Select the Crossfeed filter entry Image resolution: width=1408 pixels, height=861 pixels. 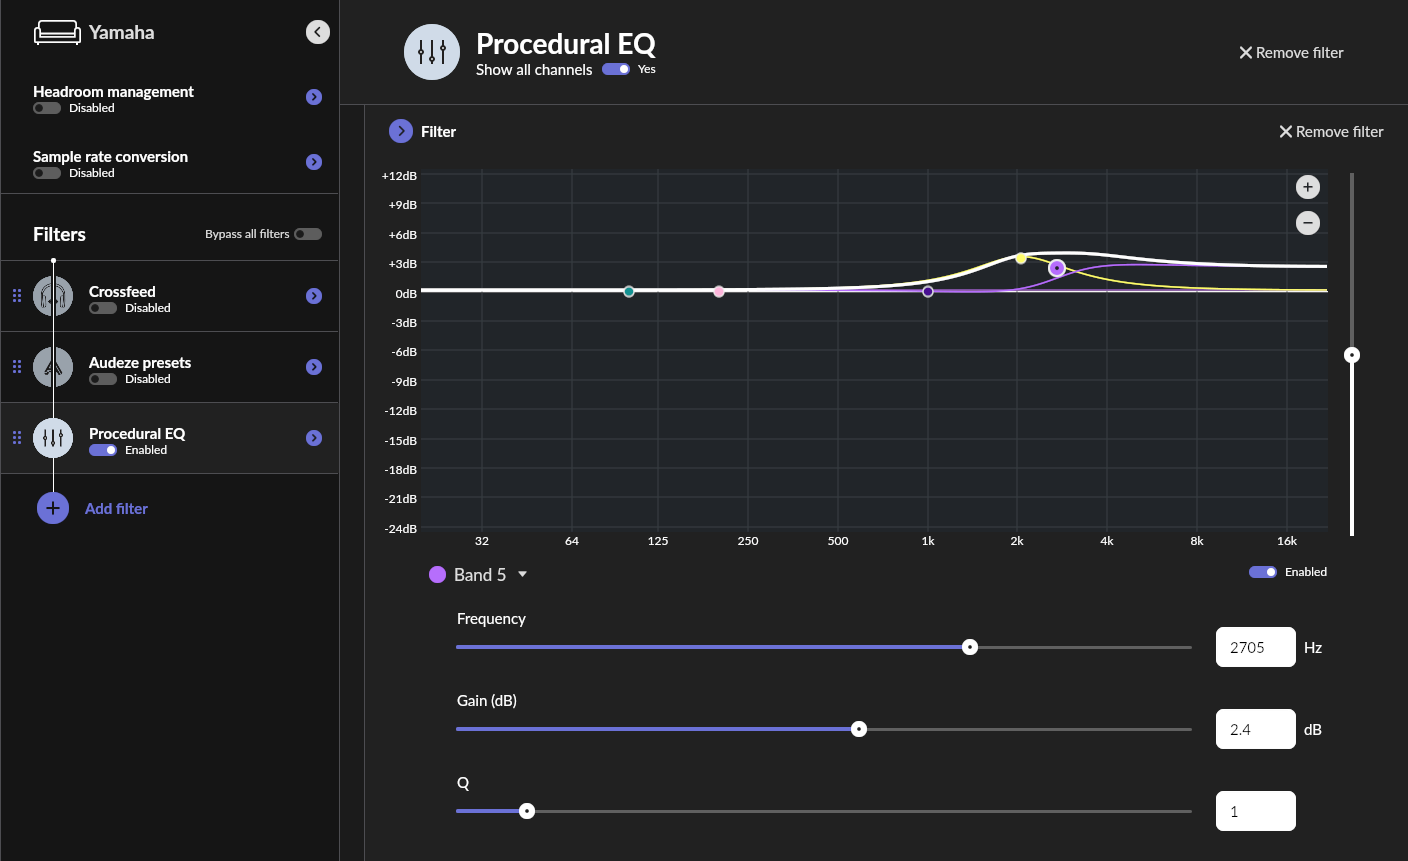coord(122,292)
